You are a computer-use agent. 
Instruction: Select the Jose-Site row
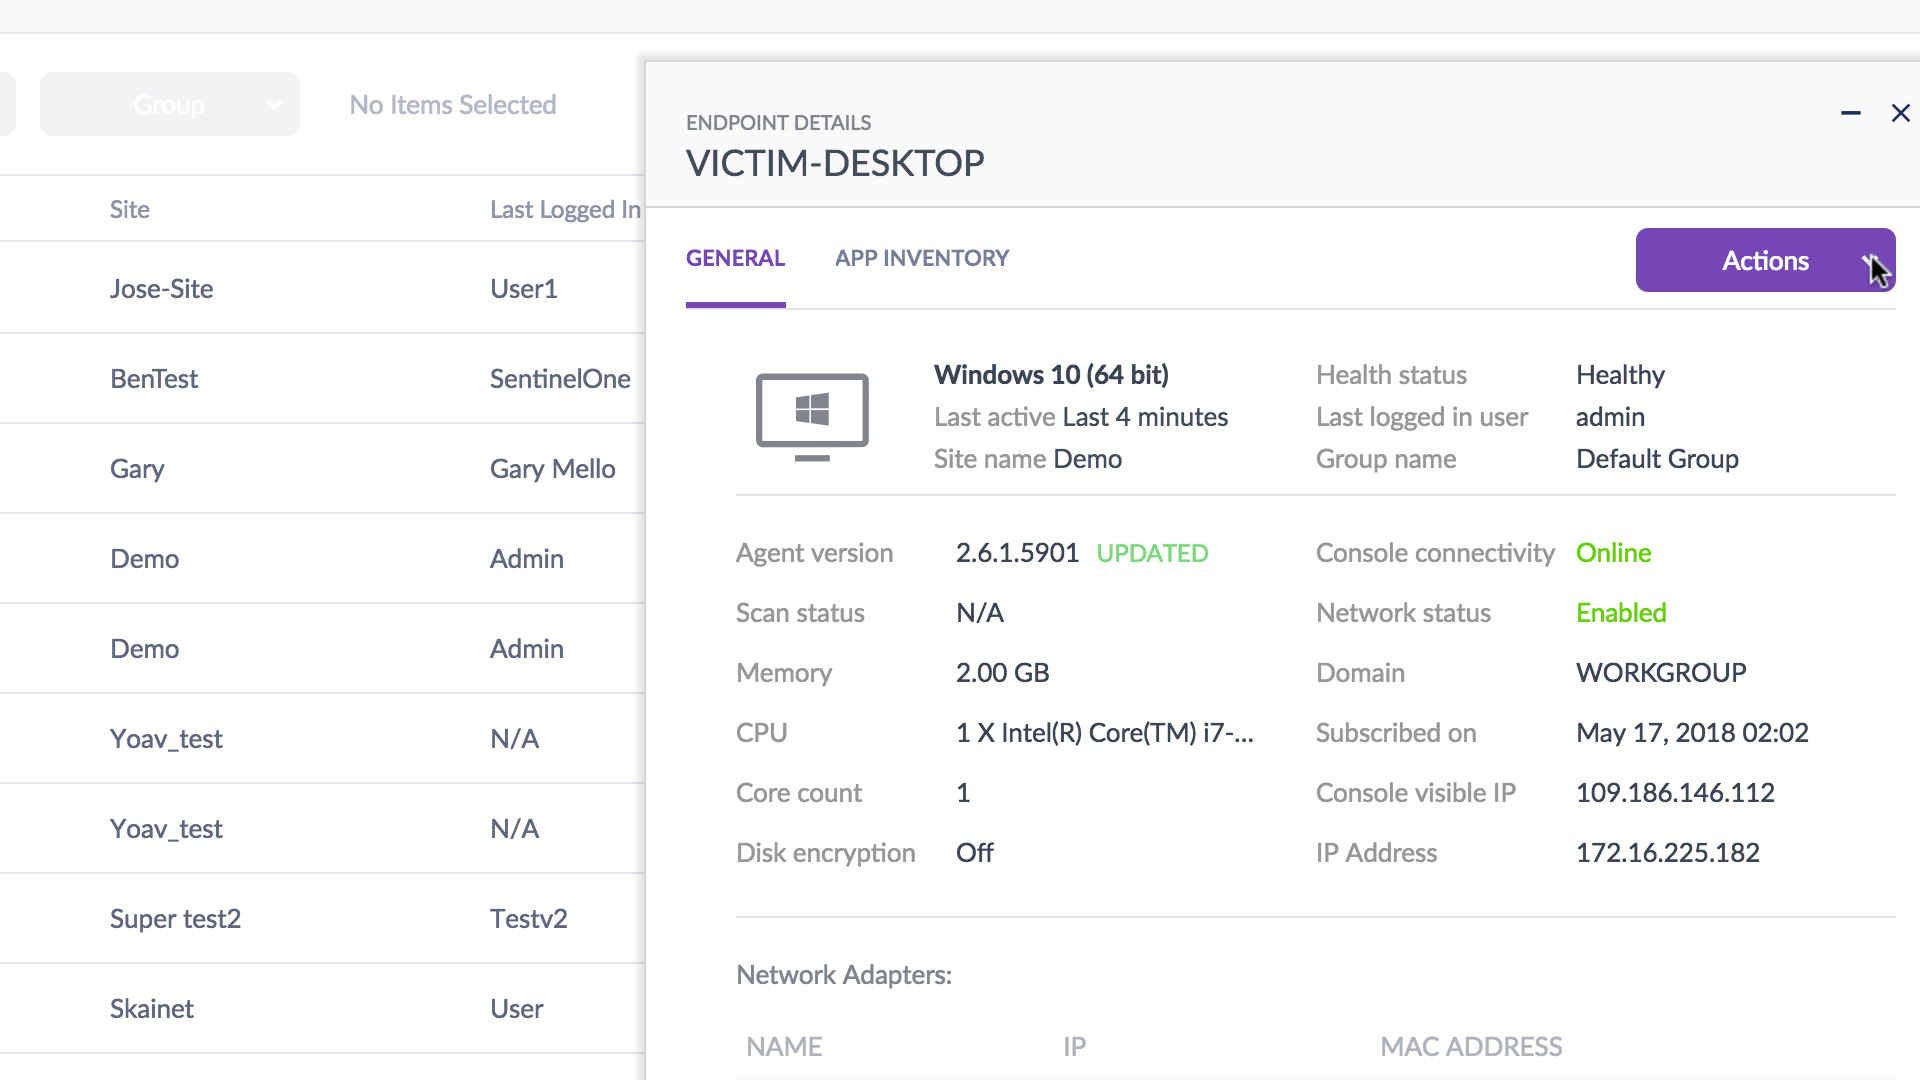point(162,289)
